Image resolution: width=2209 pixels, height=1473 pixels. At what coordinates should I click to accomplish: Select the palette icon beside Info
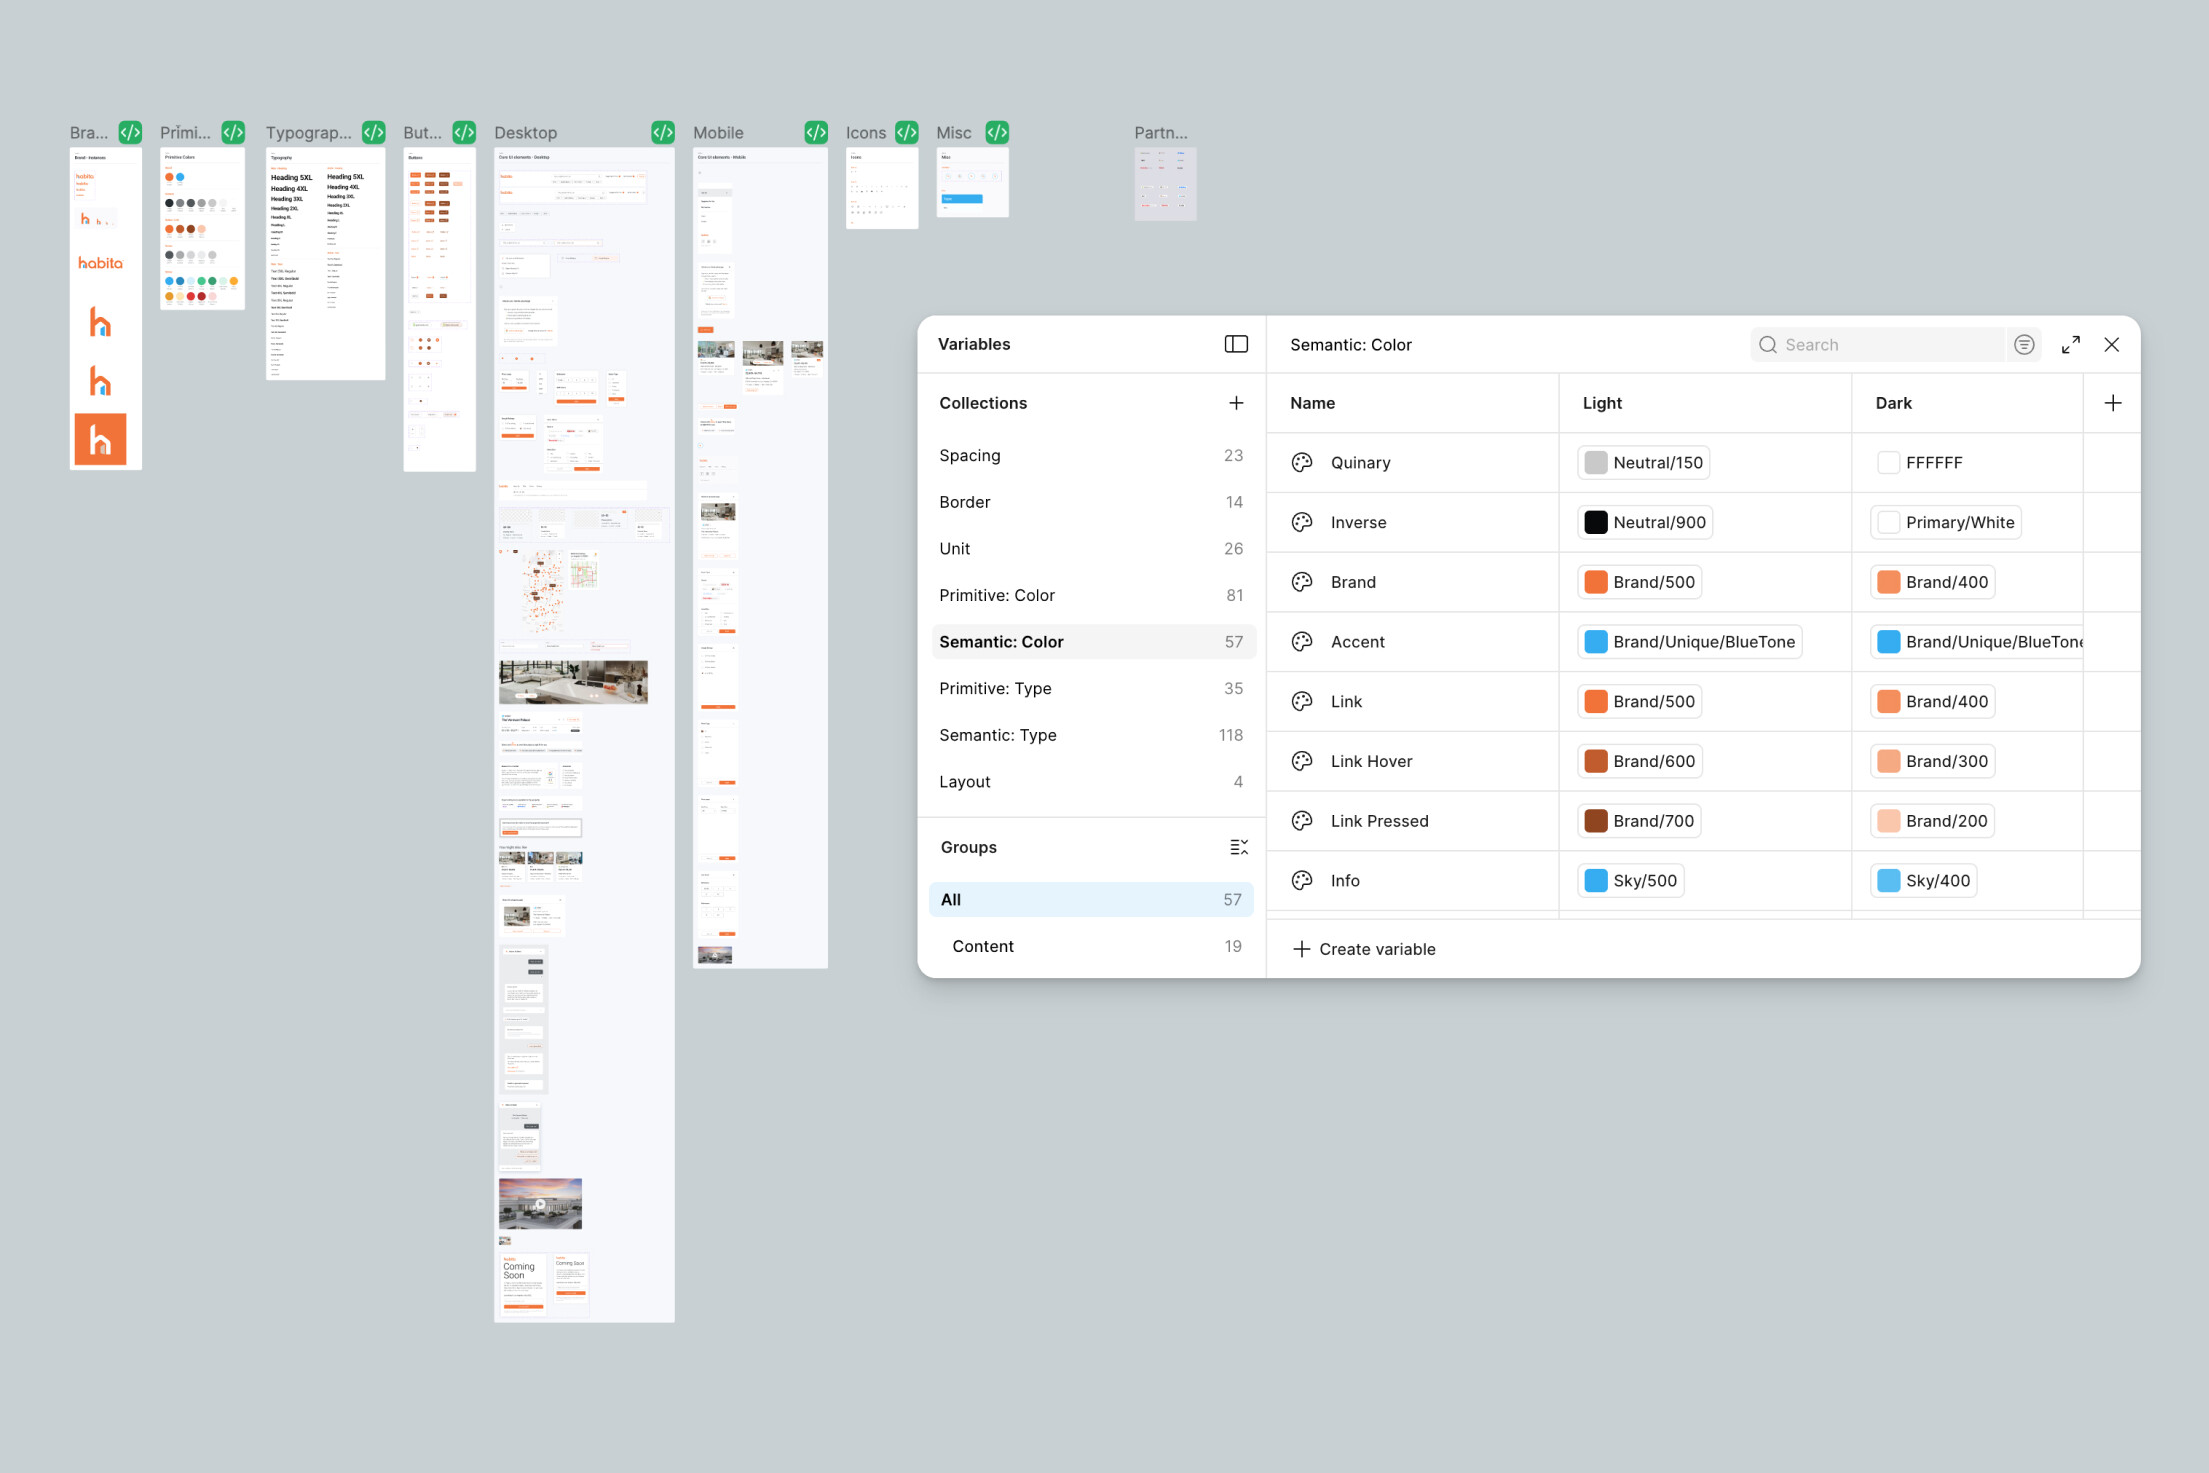(x=1301, y=880)
